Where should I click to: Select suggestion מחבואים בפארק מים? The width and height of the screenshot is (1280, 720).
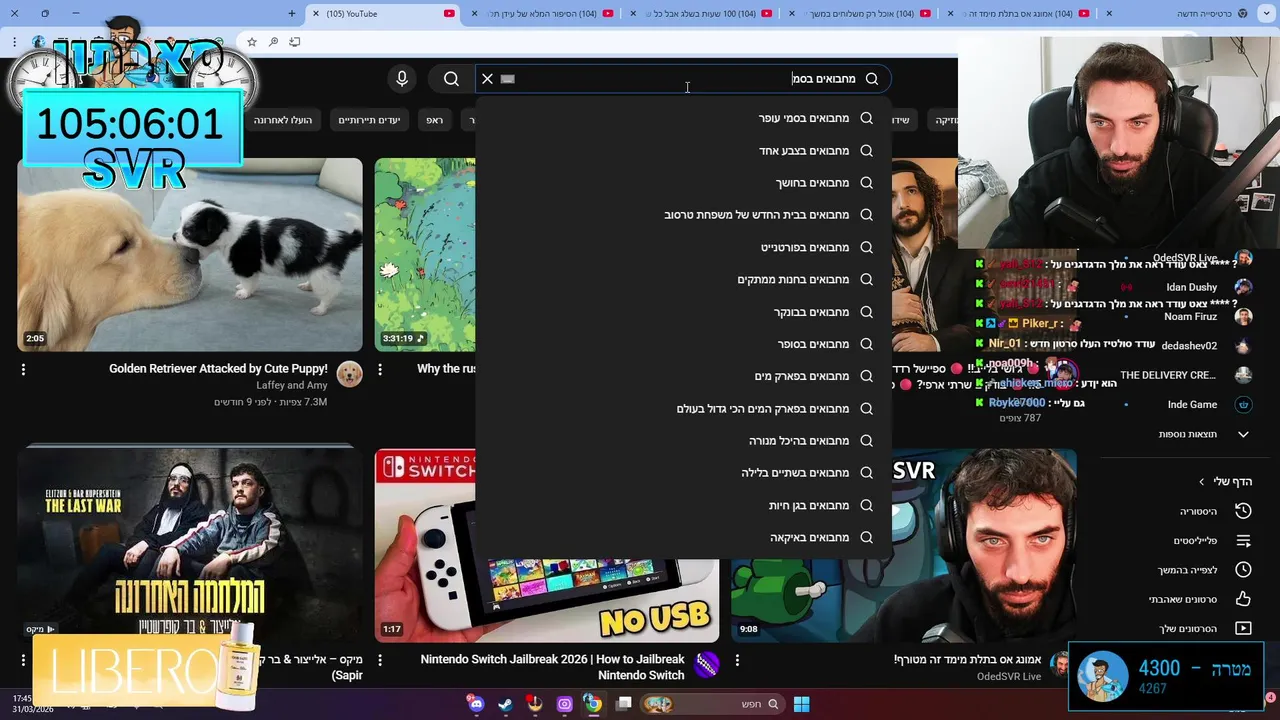pos(683,376)
